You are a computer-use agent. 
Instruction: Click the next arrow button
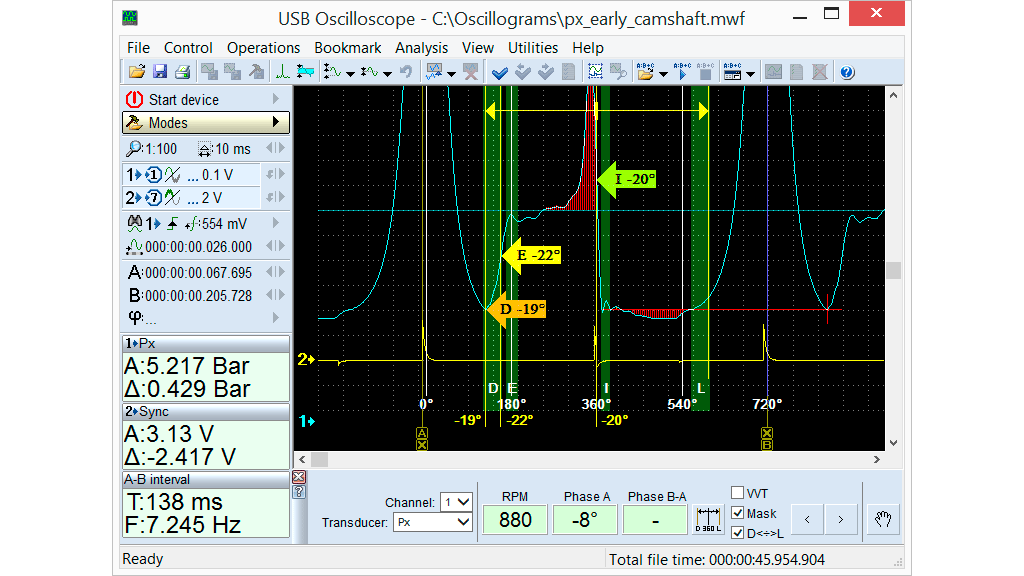point(841,519)
